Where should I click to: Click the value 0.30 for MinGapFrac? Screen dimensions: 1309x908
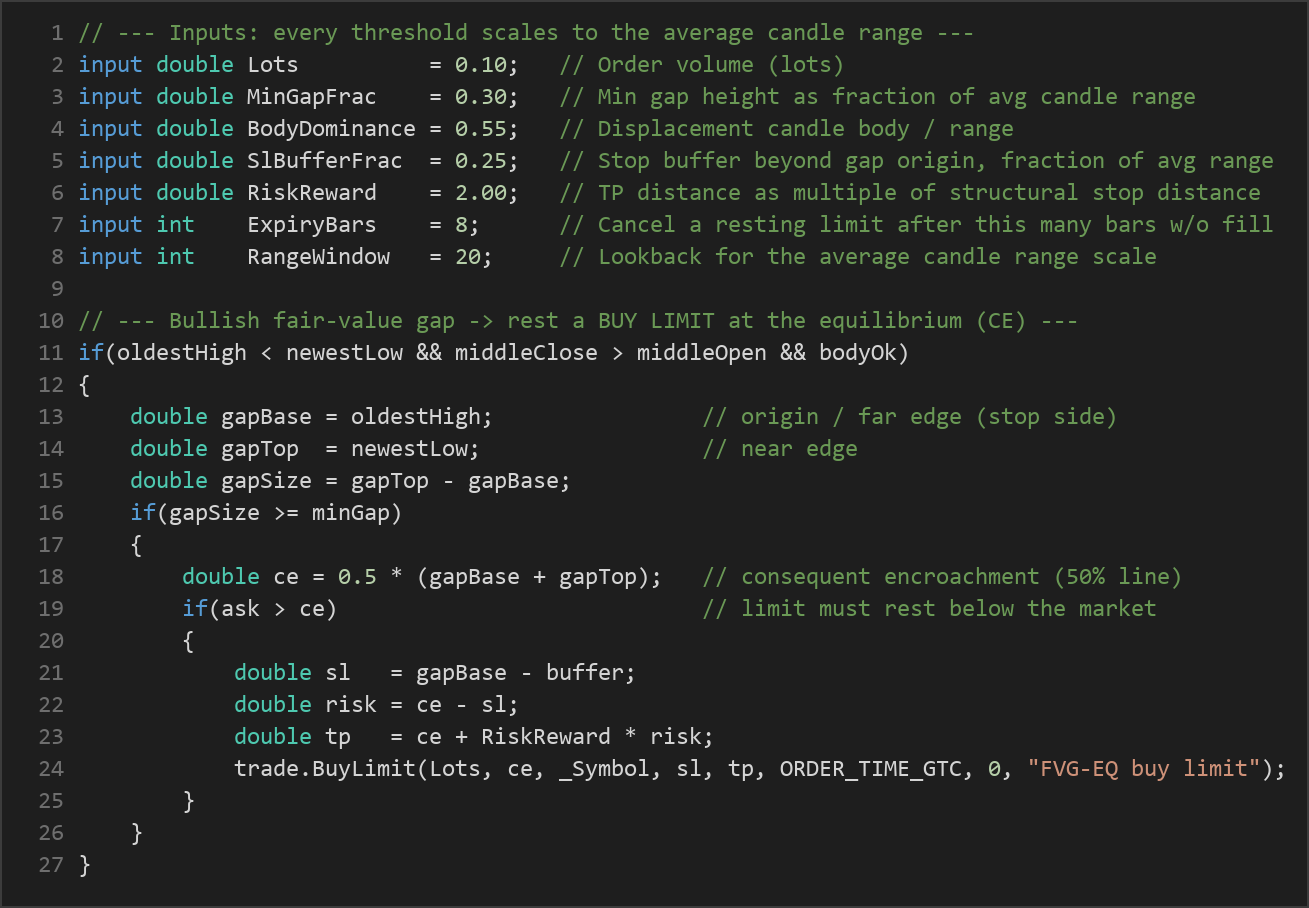tap(481, 97)
